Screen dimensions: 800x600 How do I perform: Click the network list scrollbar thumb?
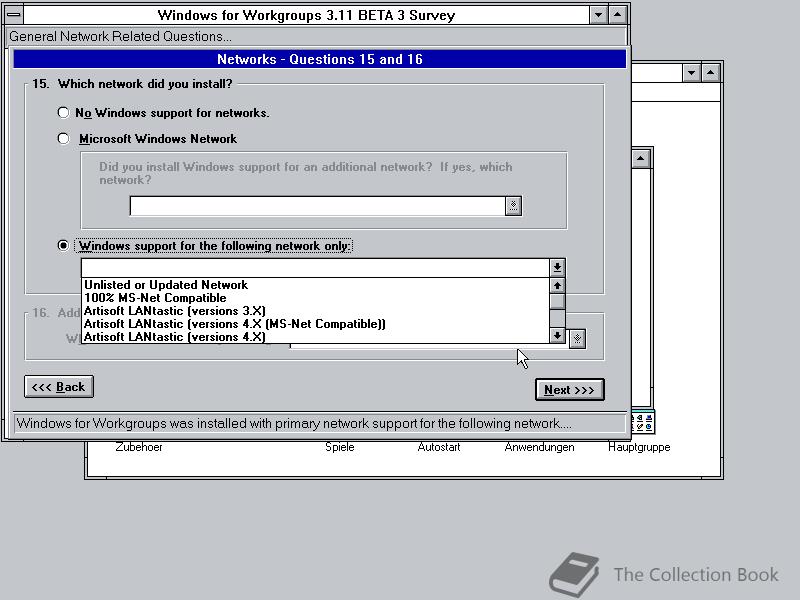pyautogui.click(x=557, y=302)
